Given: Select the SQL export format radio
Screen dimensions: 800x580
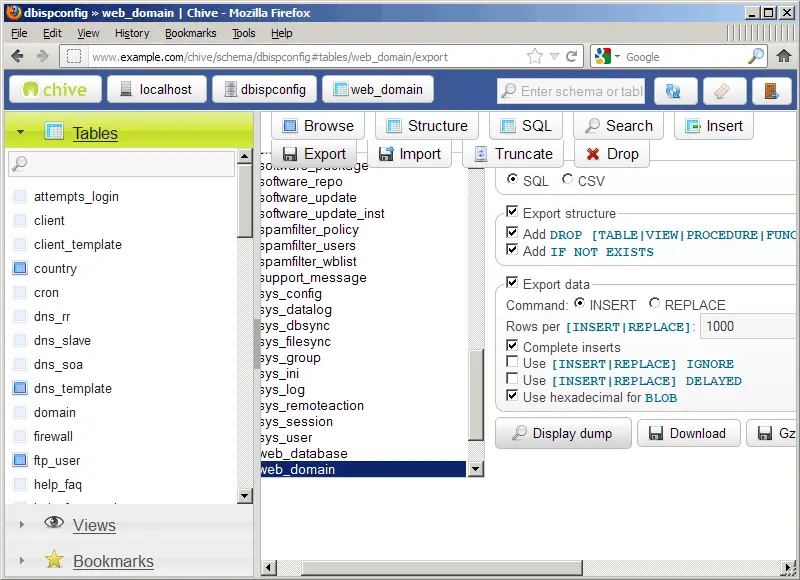Looking at the screenshot, I should pos(512,179).
